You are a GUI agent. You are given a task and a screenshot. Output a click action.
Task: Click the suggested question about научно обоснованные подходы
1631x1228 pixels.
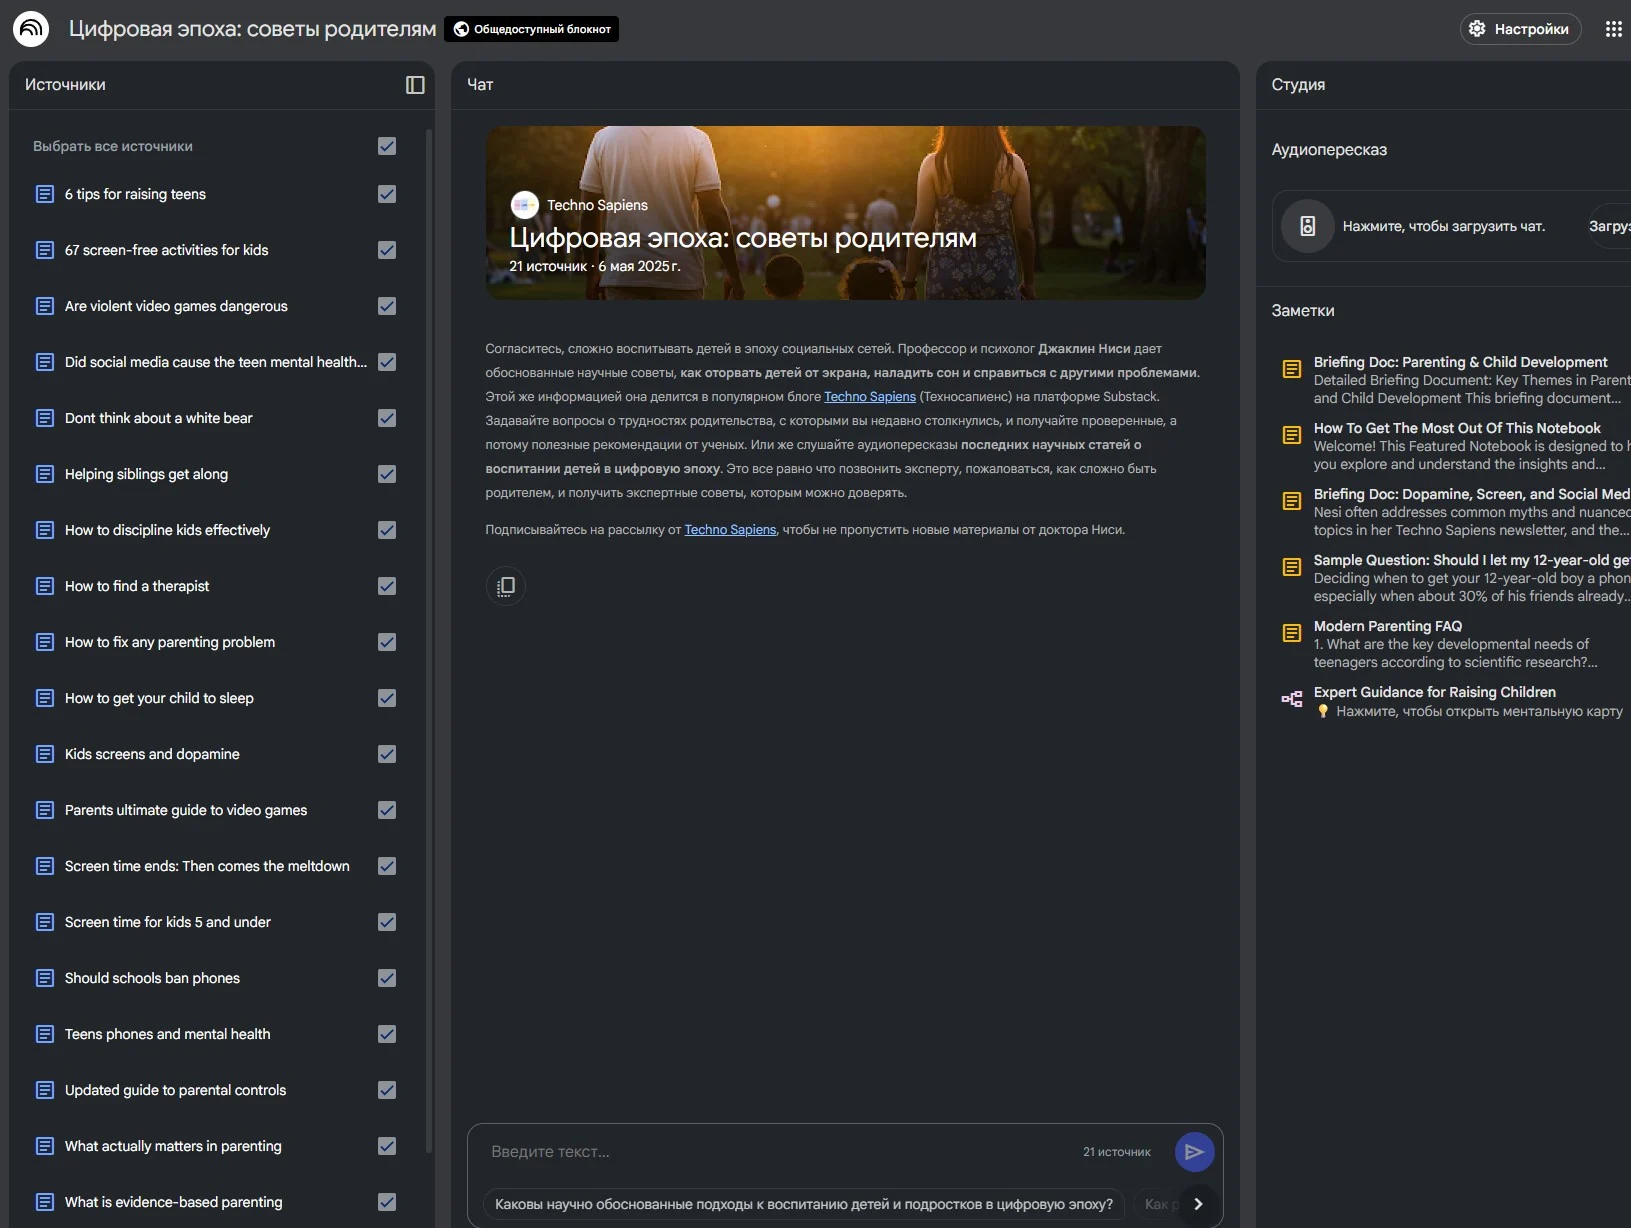point(803,1204)
